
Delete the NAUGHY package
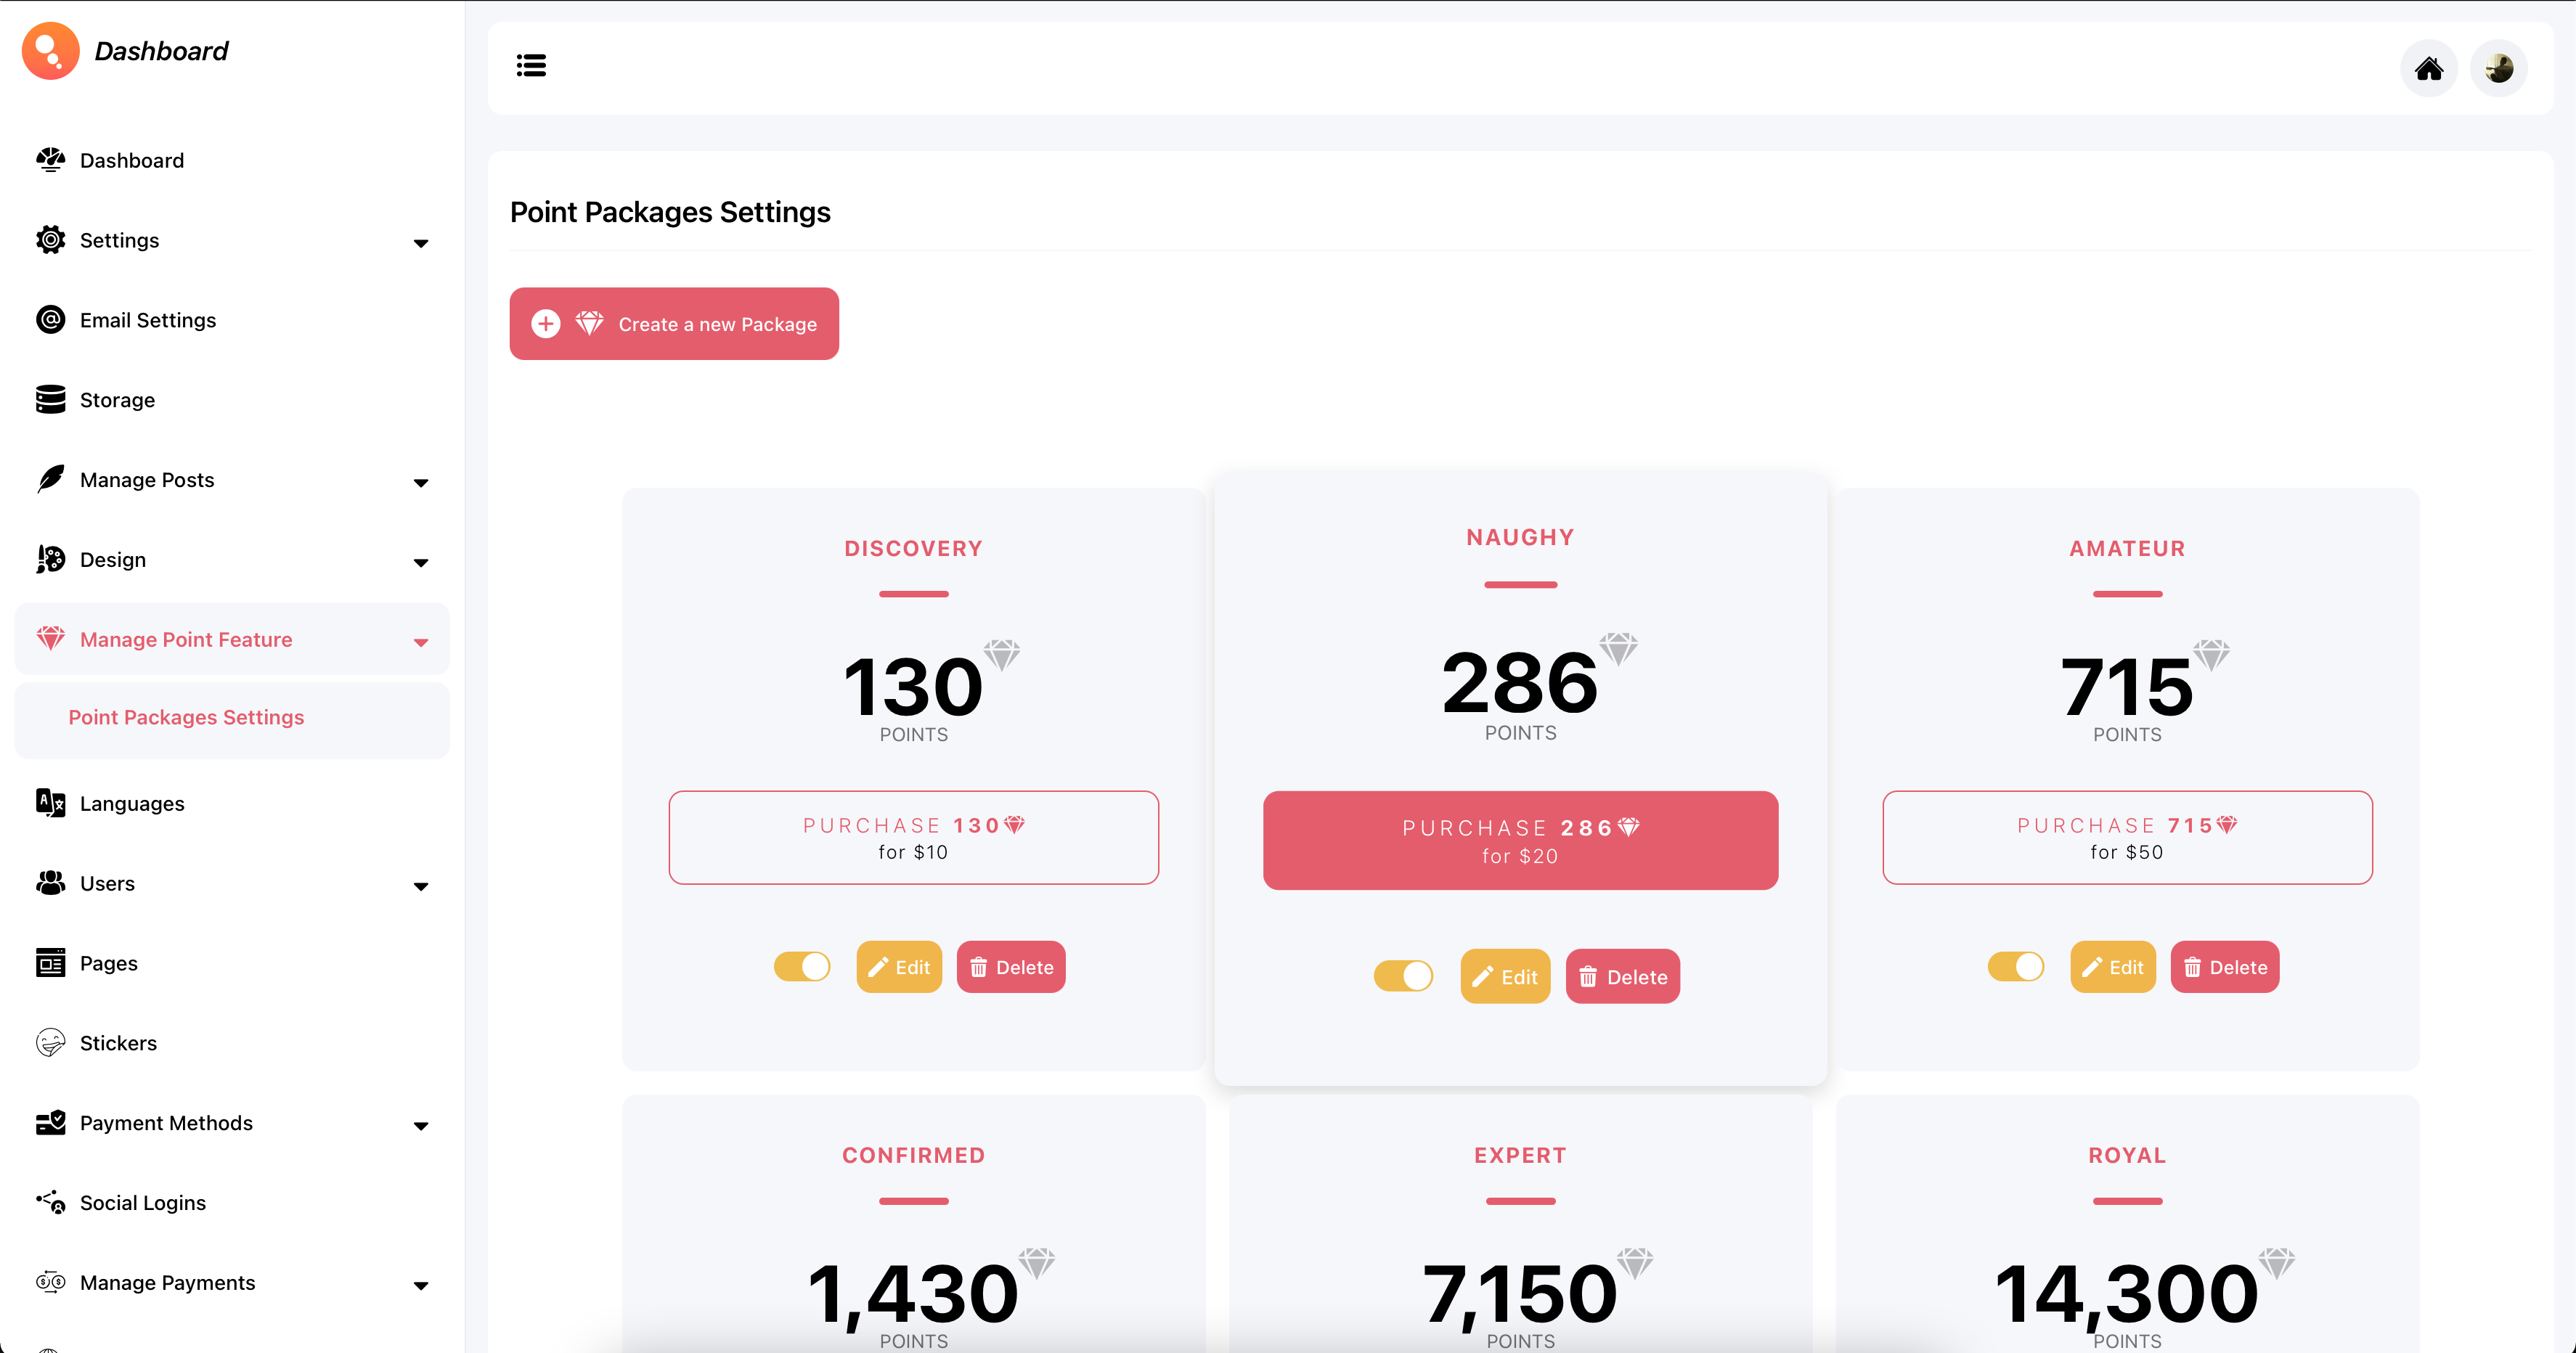coord(1622,976)
